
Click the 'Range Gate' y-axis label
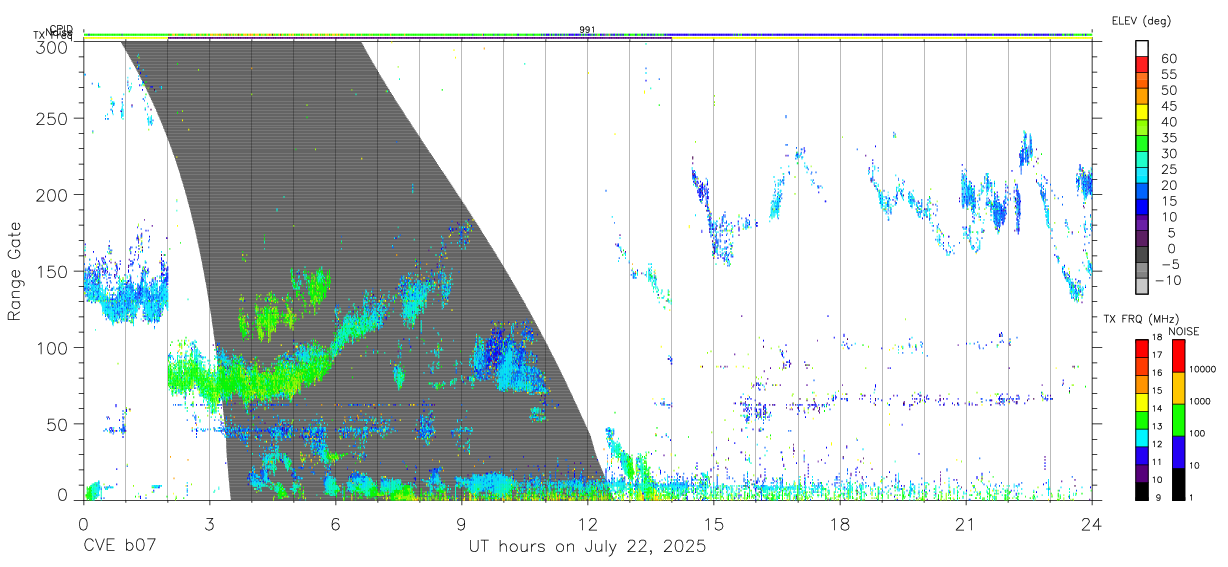[15, 271]
